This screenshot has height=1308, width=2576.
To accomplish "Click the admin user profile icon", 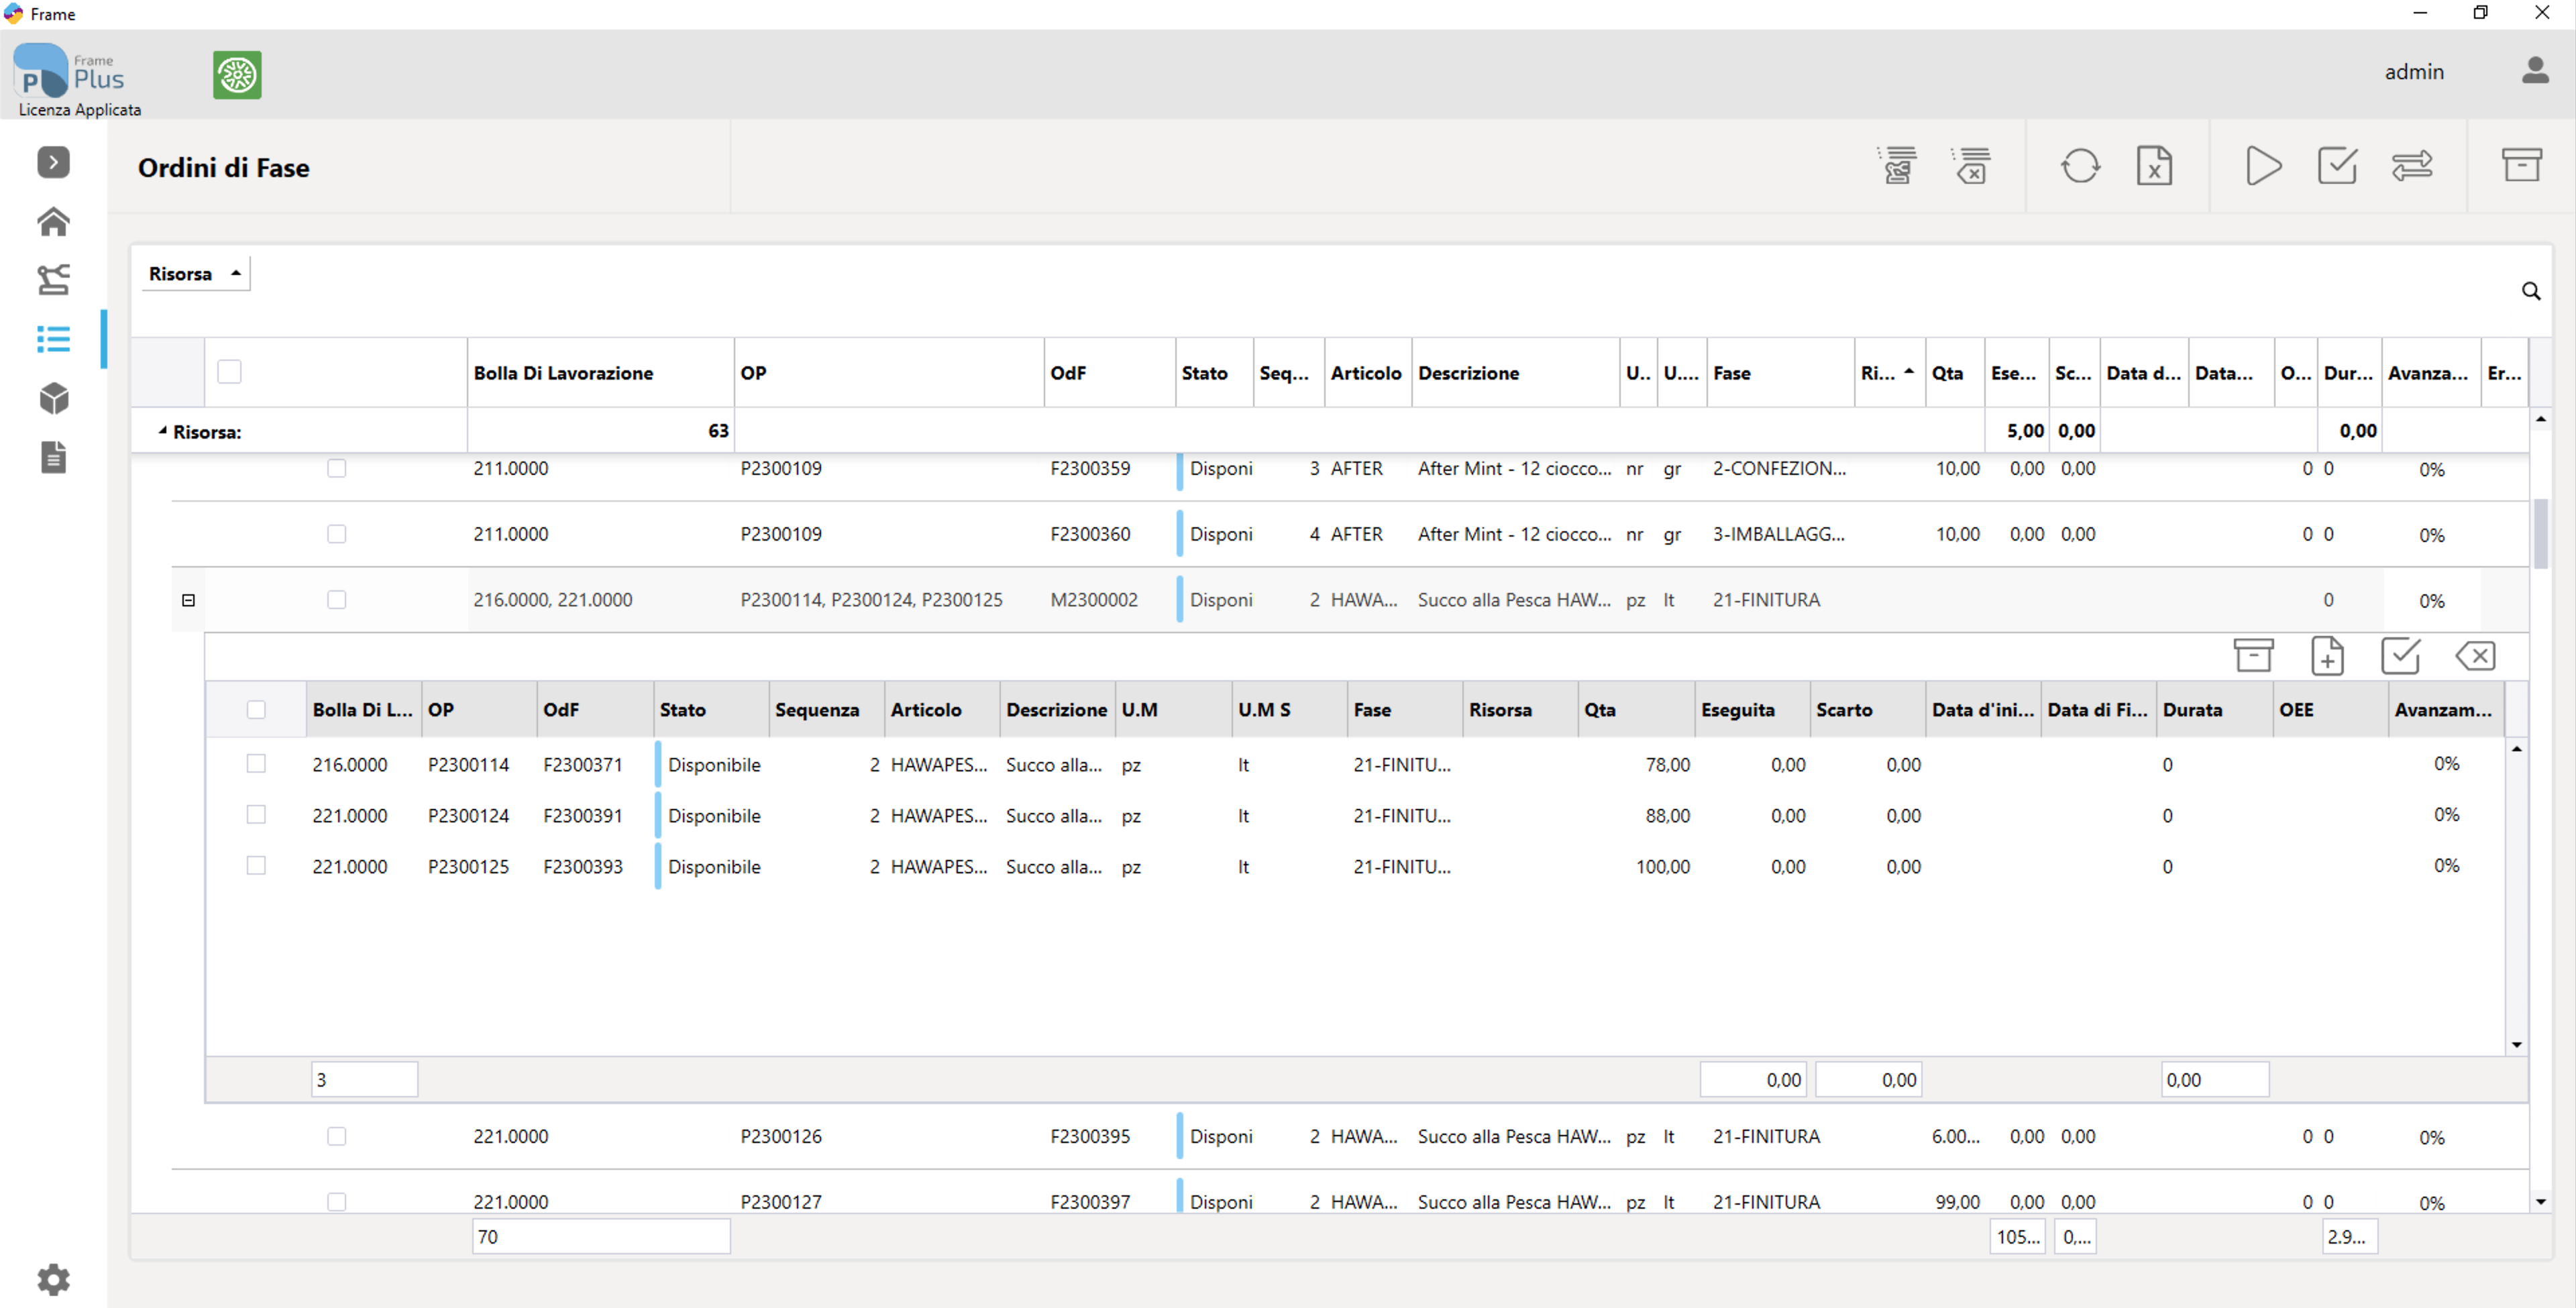I will point(2535,71).
